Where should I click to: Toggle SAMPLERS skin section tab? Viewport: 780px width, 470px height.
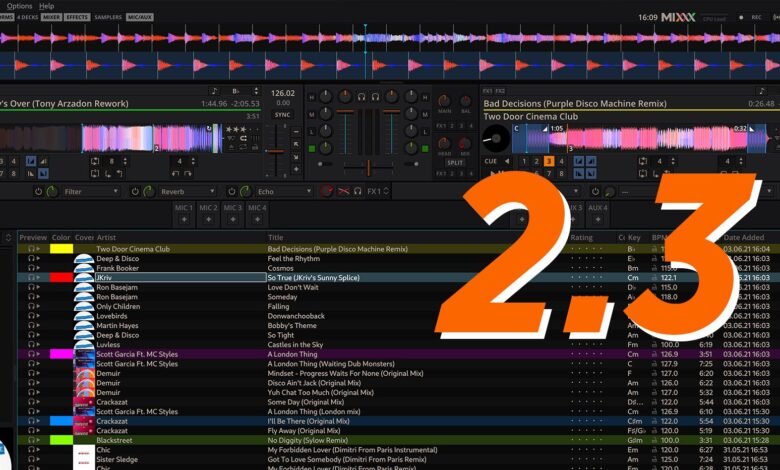click(x=108, y=17)
